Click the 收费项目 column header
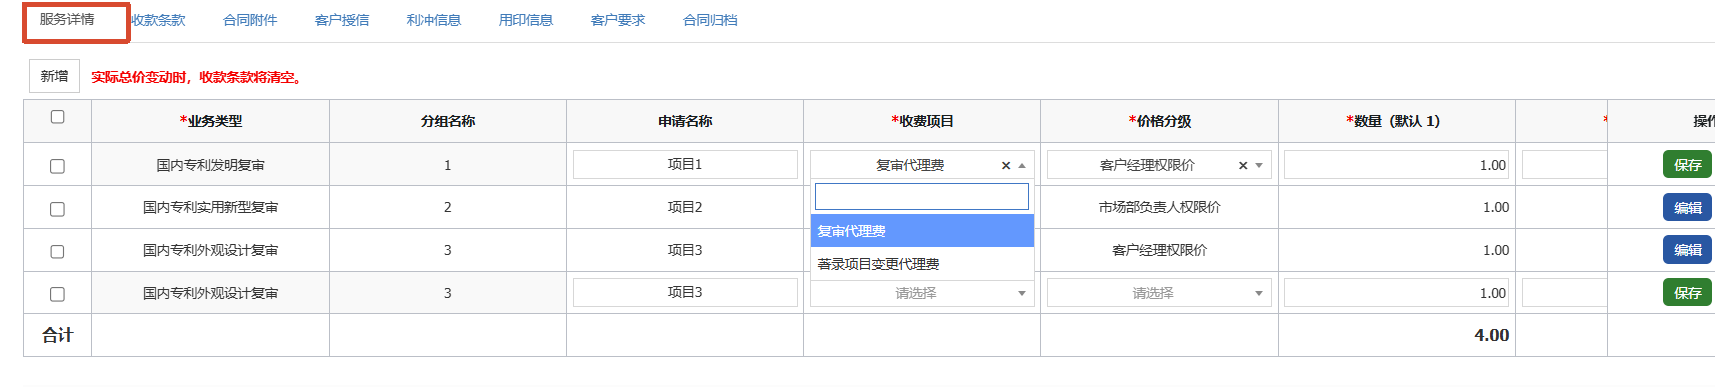Image resolution: width=1715 pixels, height=387 pixels. tap(922, 121)
